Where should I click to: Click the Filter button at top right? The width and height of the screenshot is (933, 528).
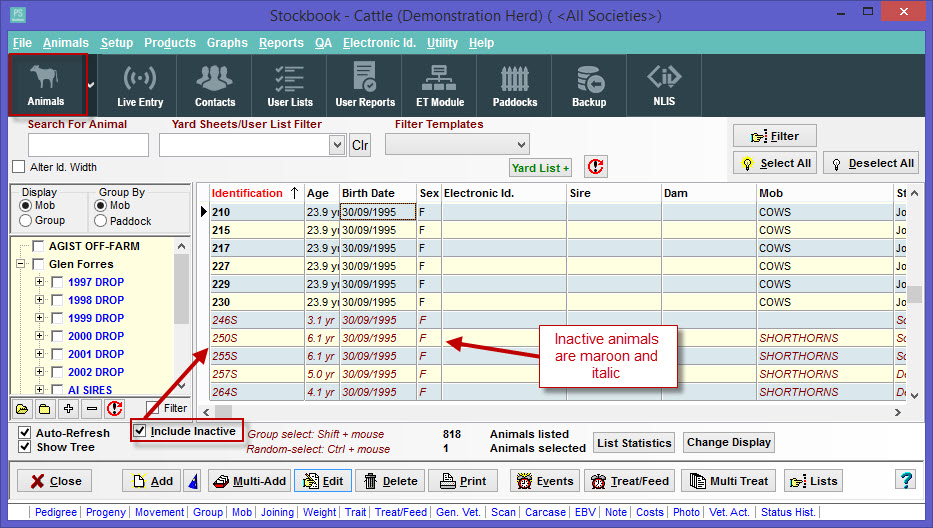pyautogui.click(x=775, y=136)
